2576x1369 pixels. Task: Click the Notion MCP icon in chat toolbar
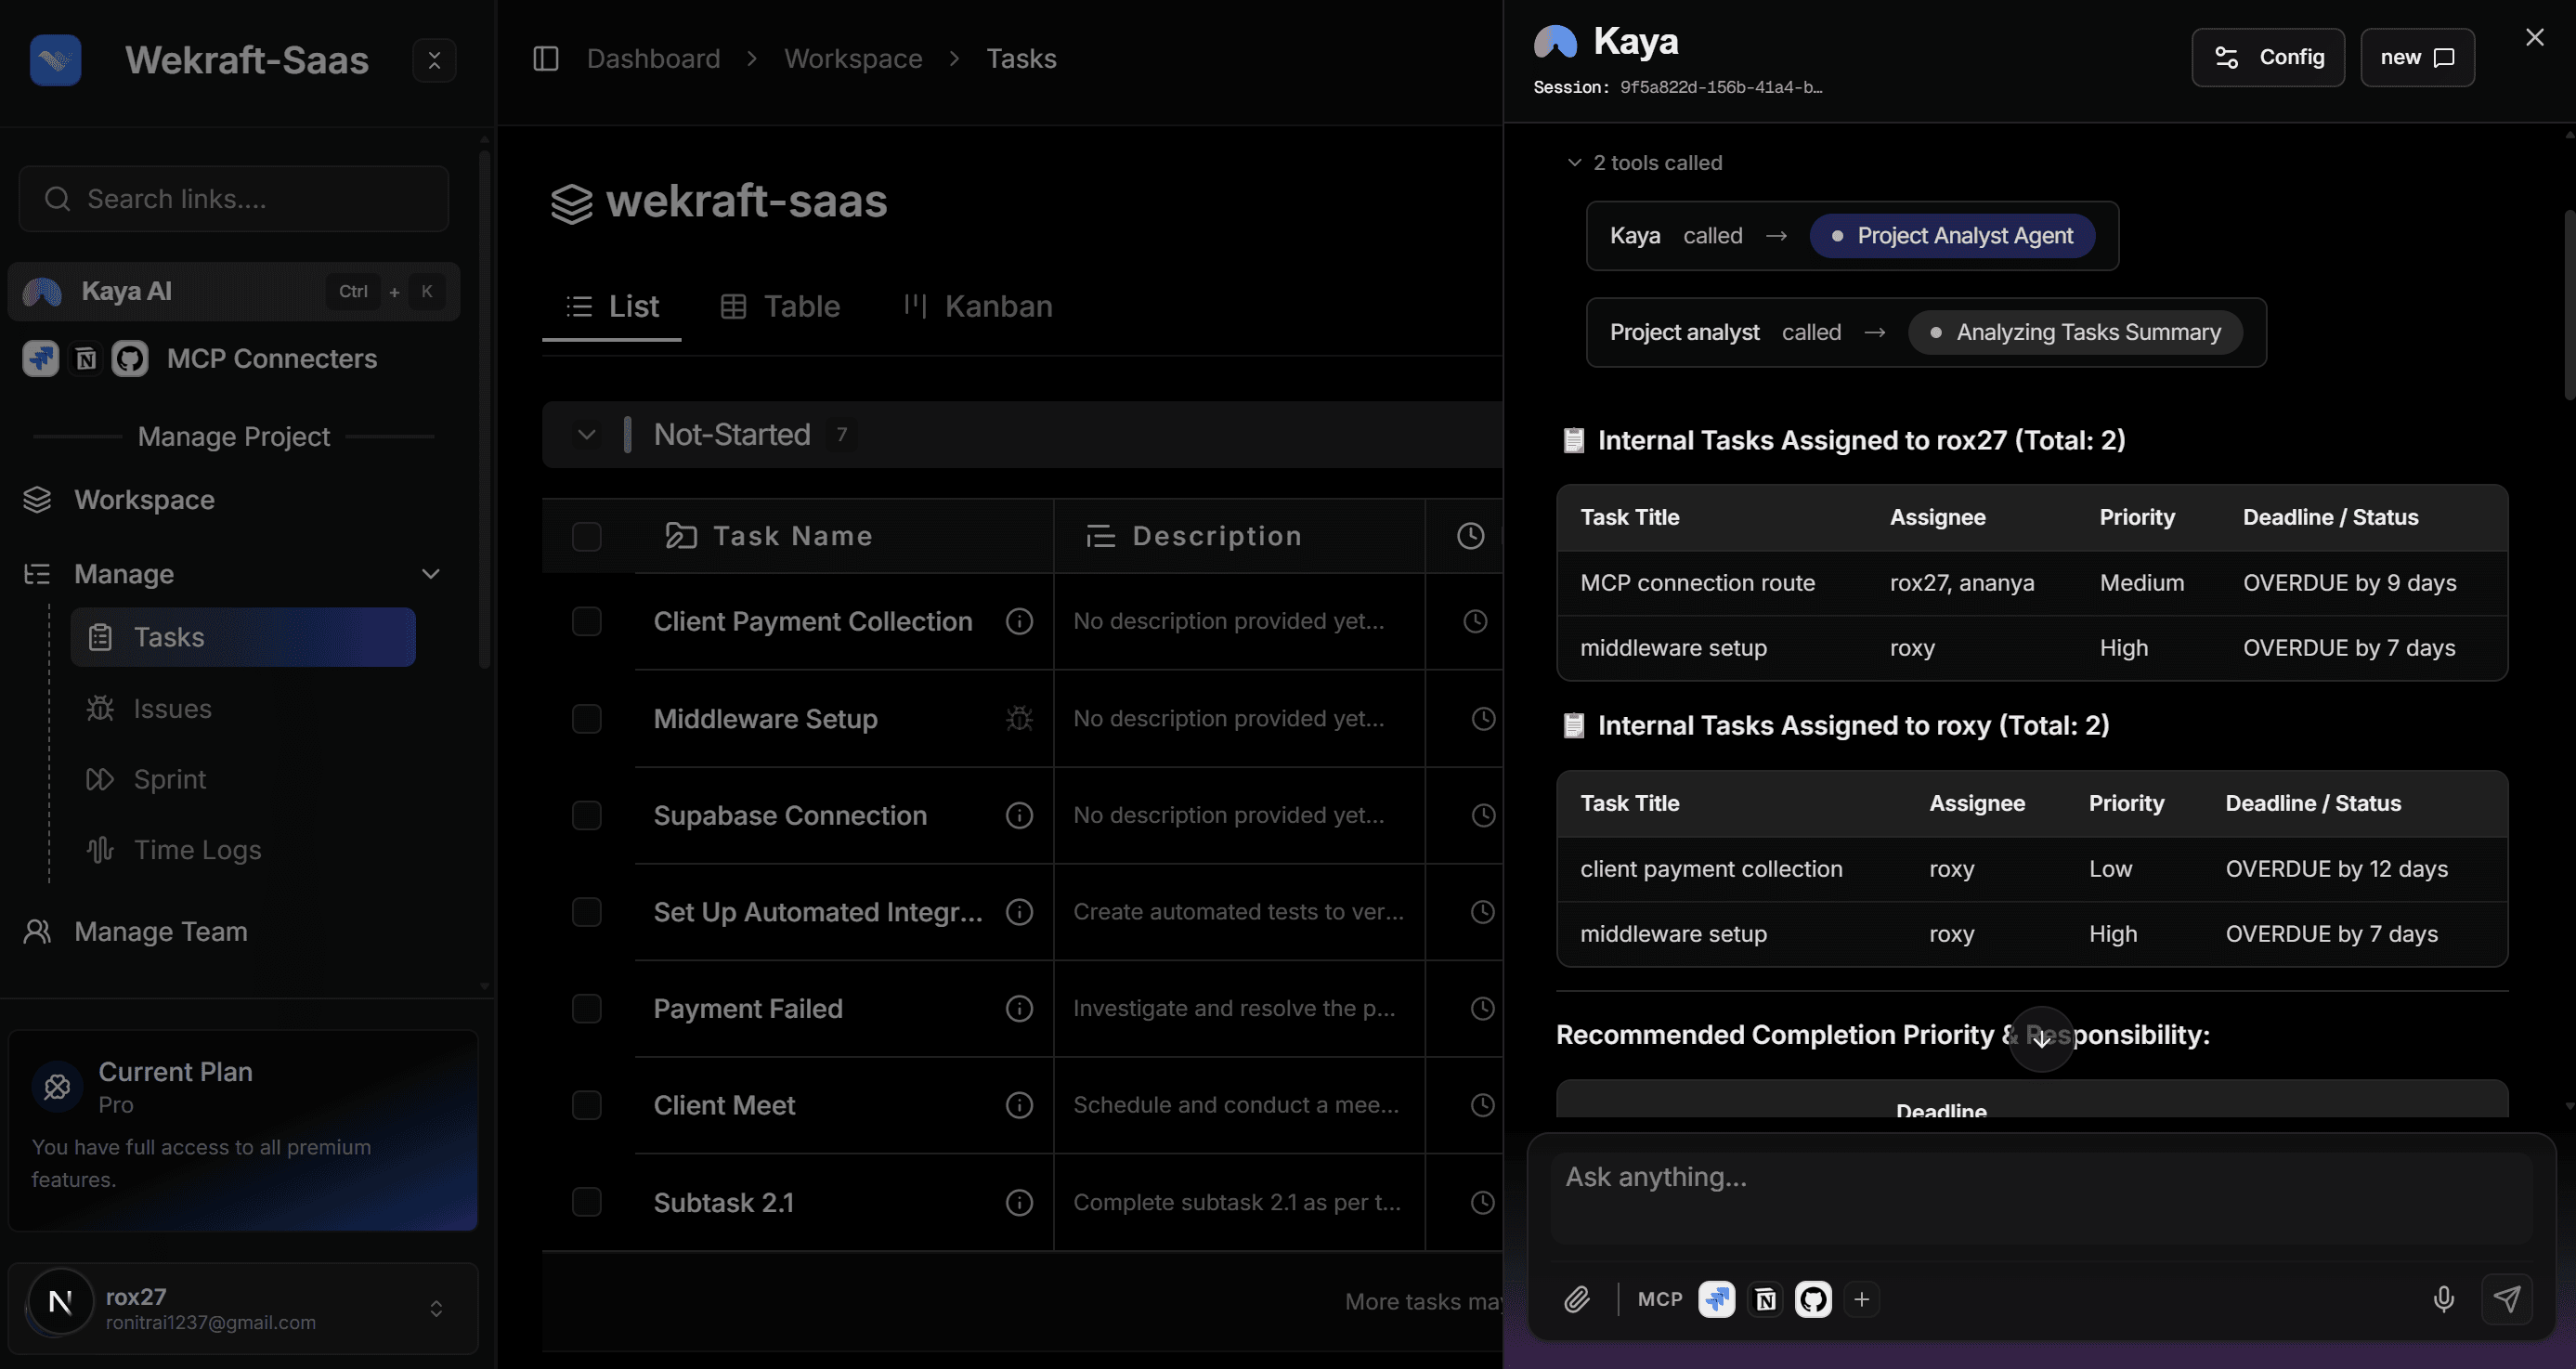(1765, 1299)
